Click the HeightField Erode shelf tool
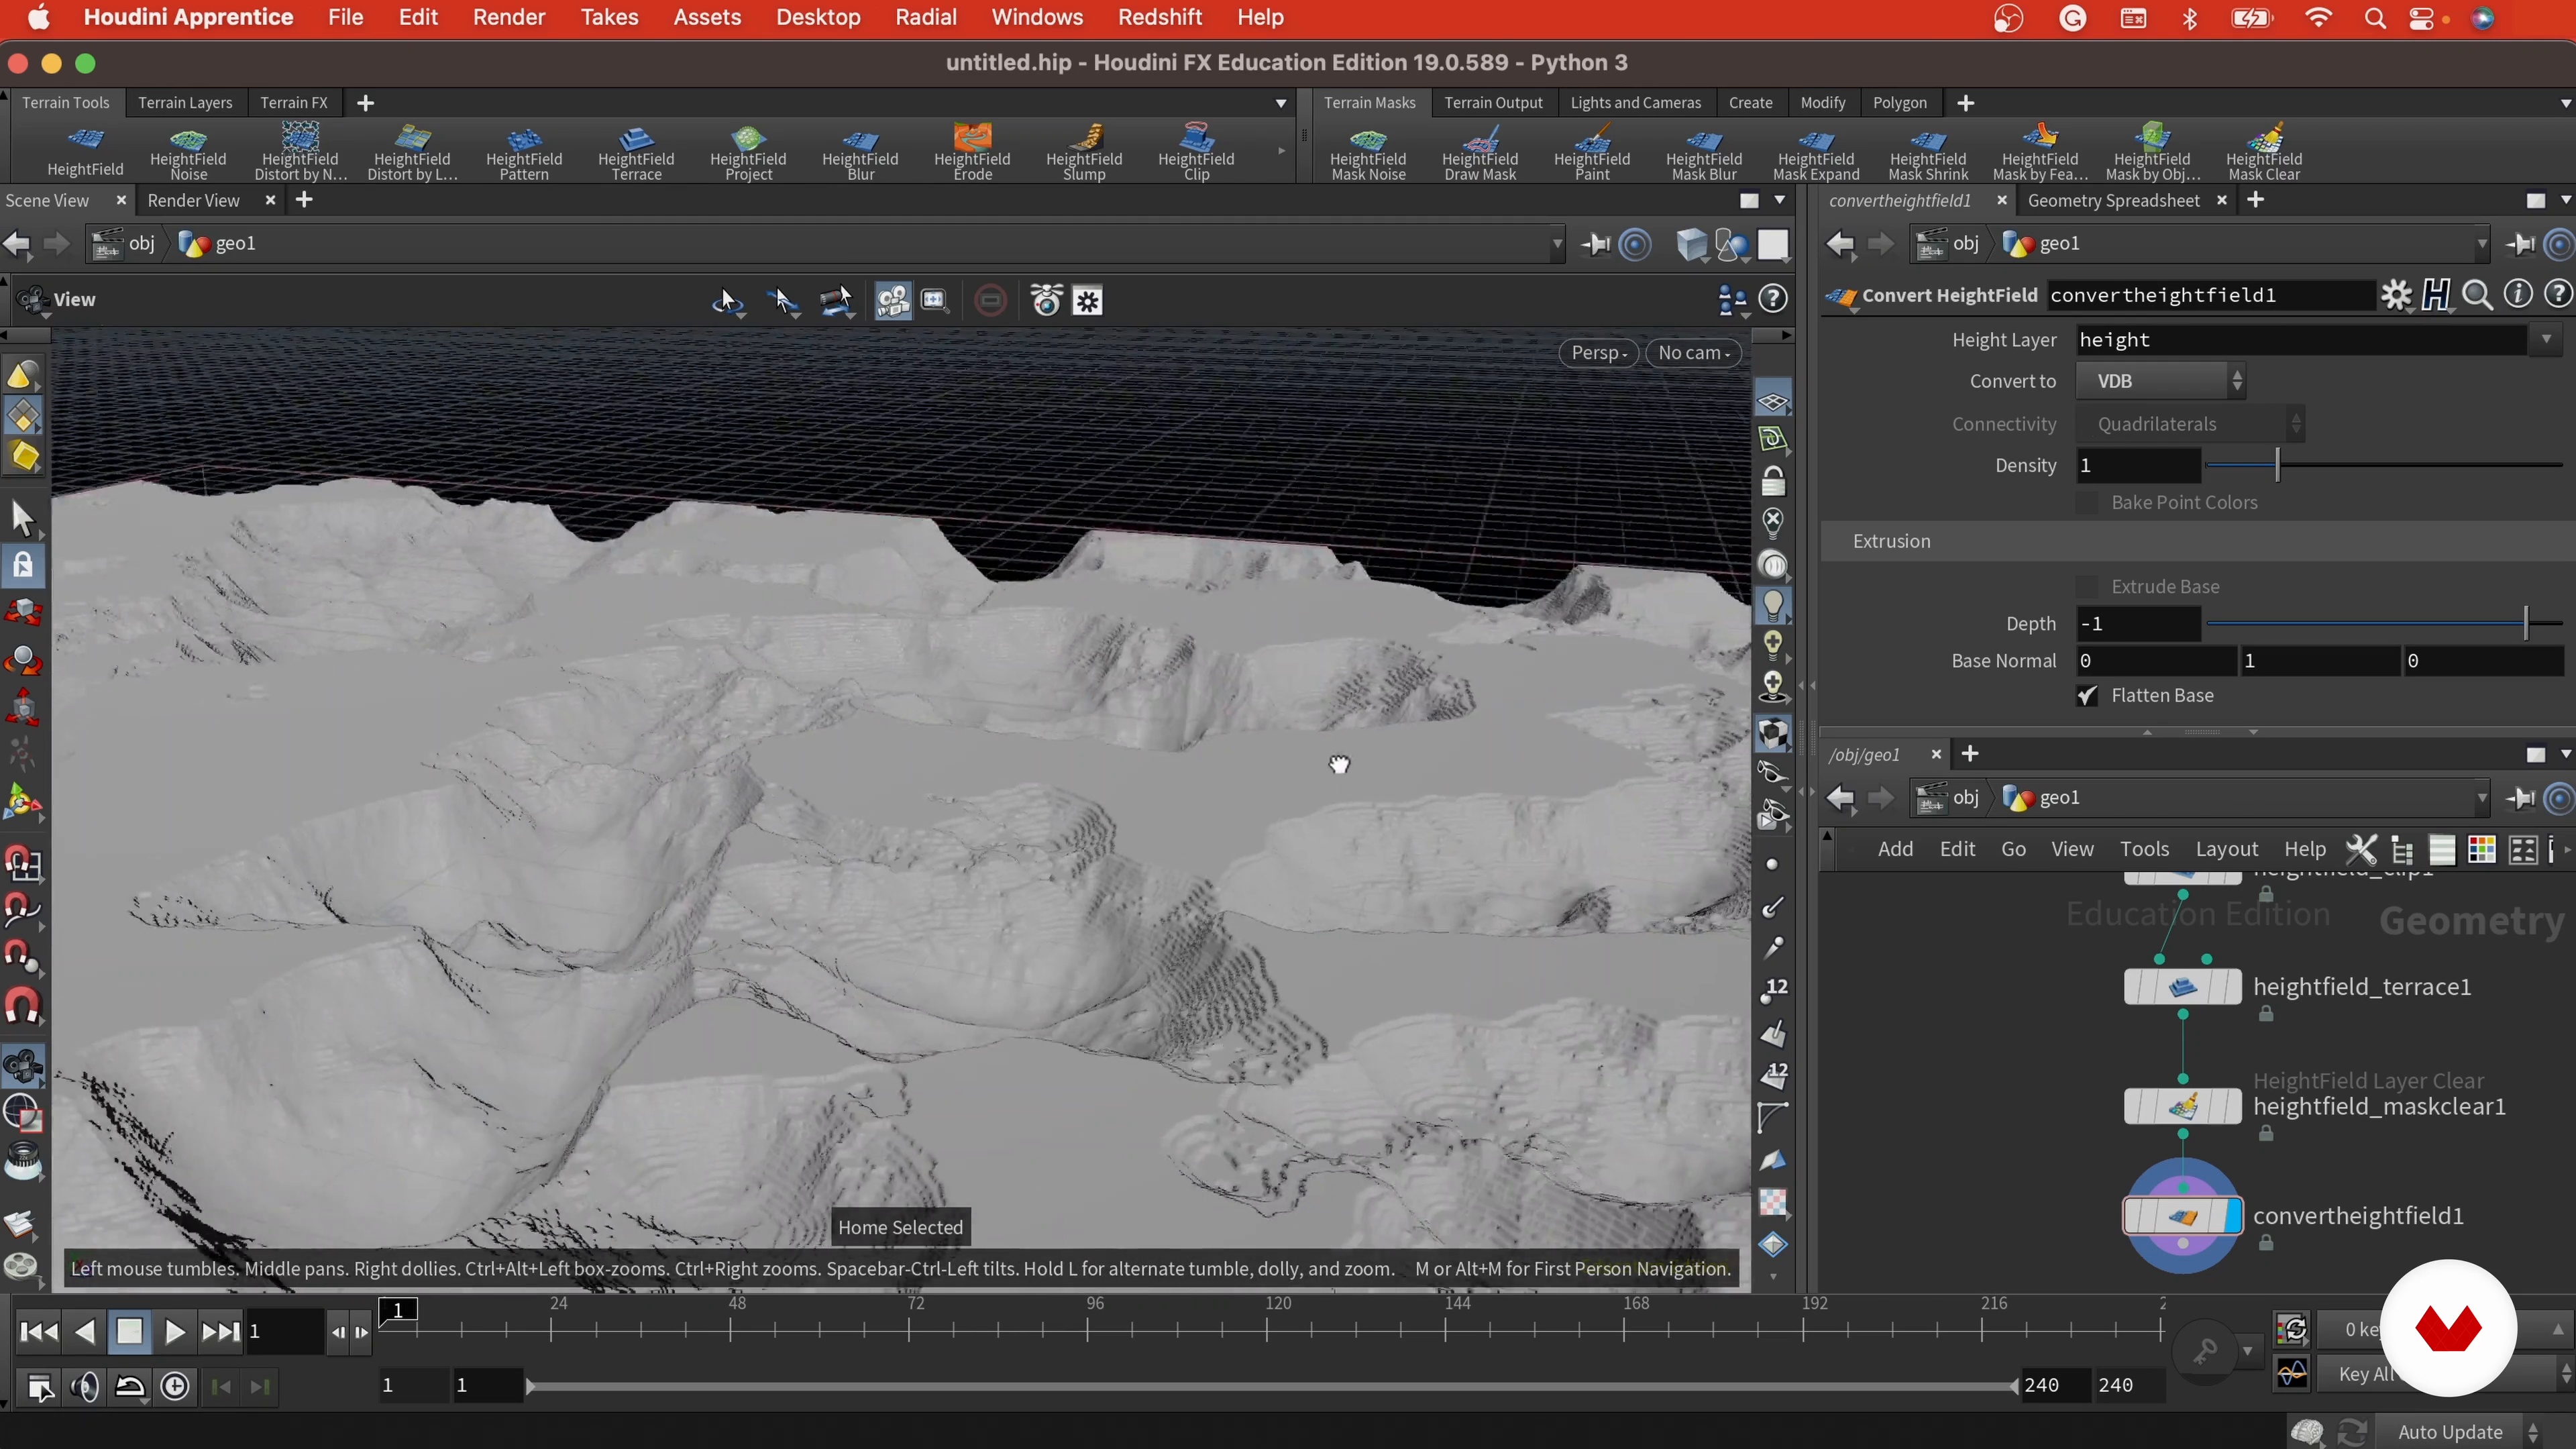 pyautogui.click(x=972, y=152)
